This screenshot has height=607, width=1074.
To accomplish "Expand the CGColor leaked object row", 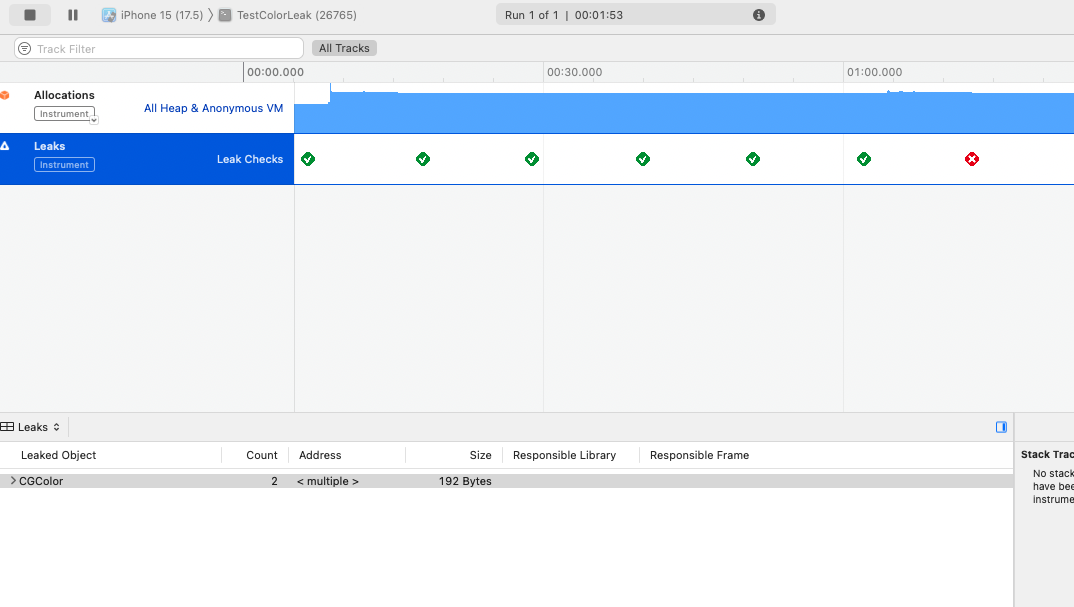I will tap(13, 481).
